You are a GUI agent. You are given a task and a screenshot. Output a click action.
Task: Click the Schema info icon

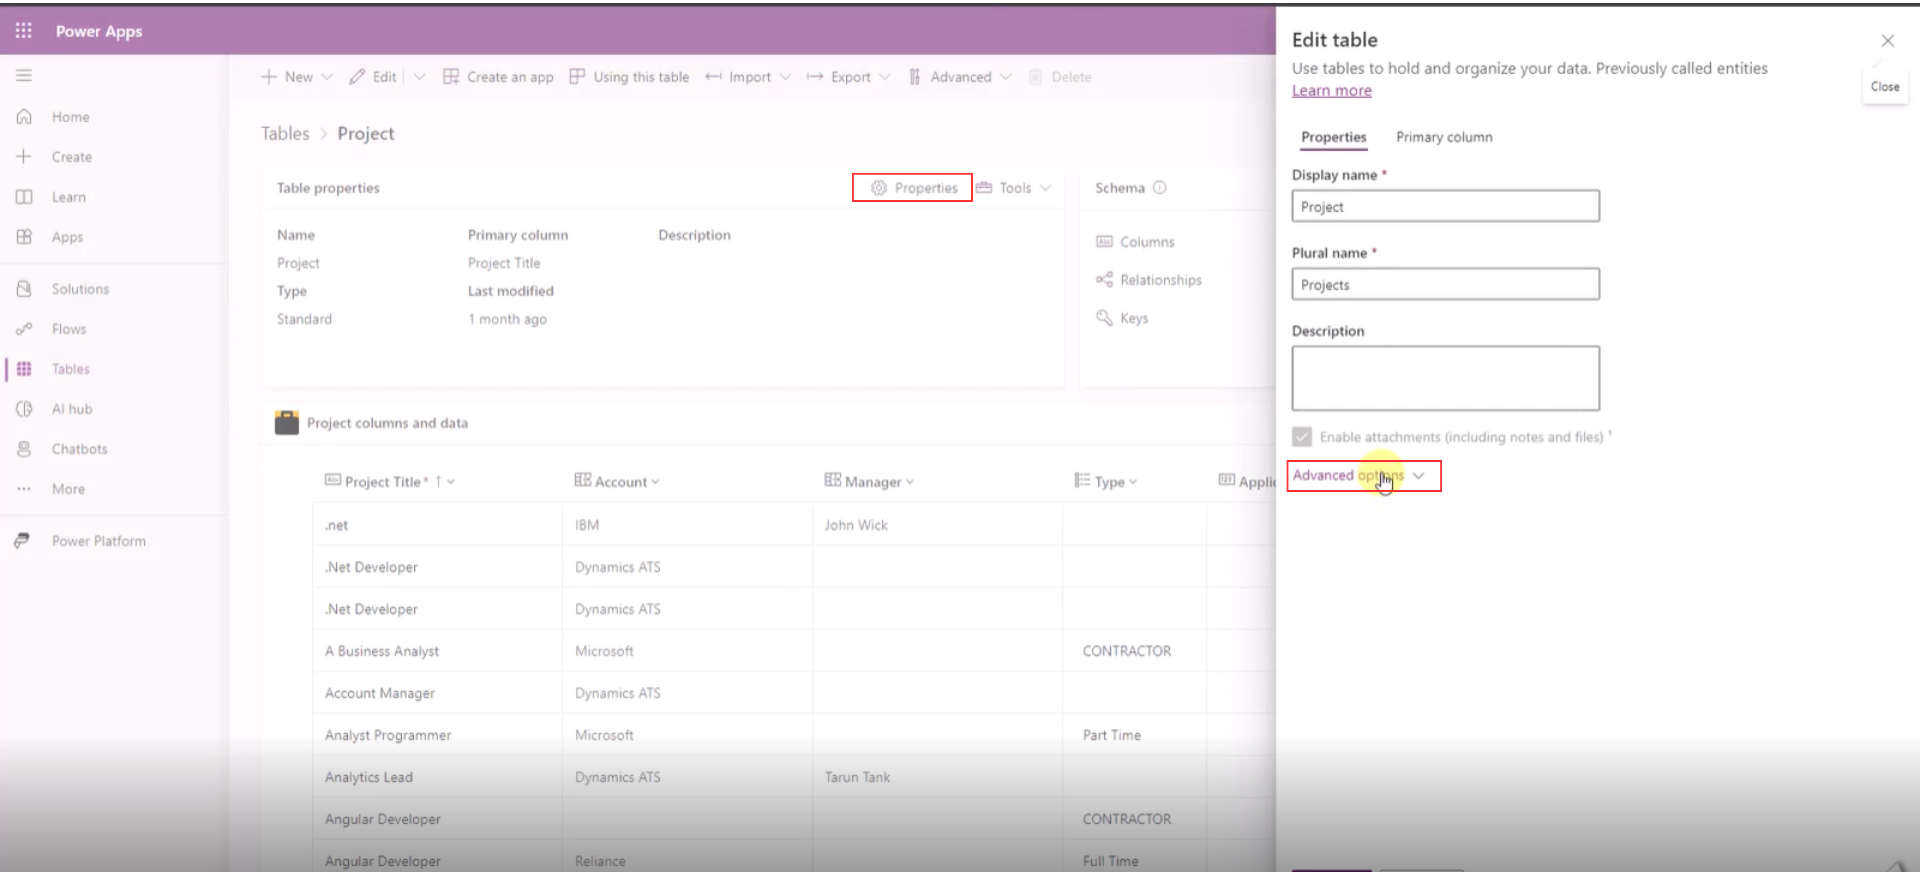1160,188
